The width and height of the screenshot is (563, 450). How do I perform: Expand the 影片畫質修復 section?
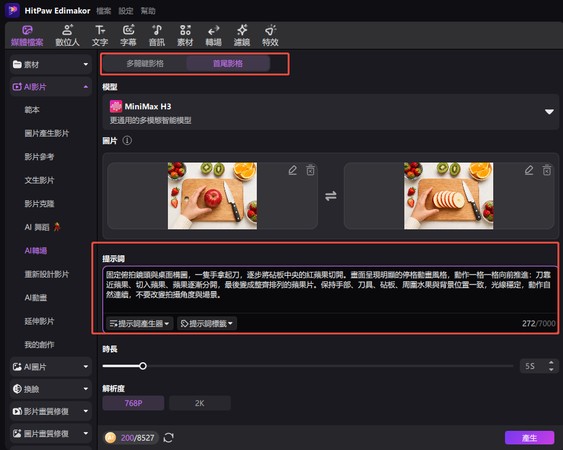click(x=51, y=411)
